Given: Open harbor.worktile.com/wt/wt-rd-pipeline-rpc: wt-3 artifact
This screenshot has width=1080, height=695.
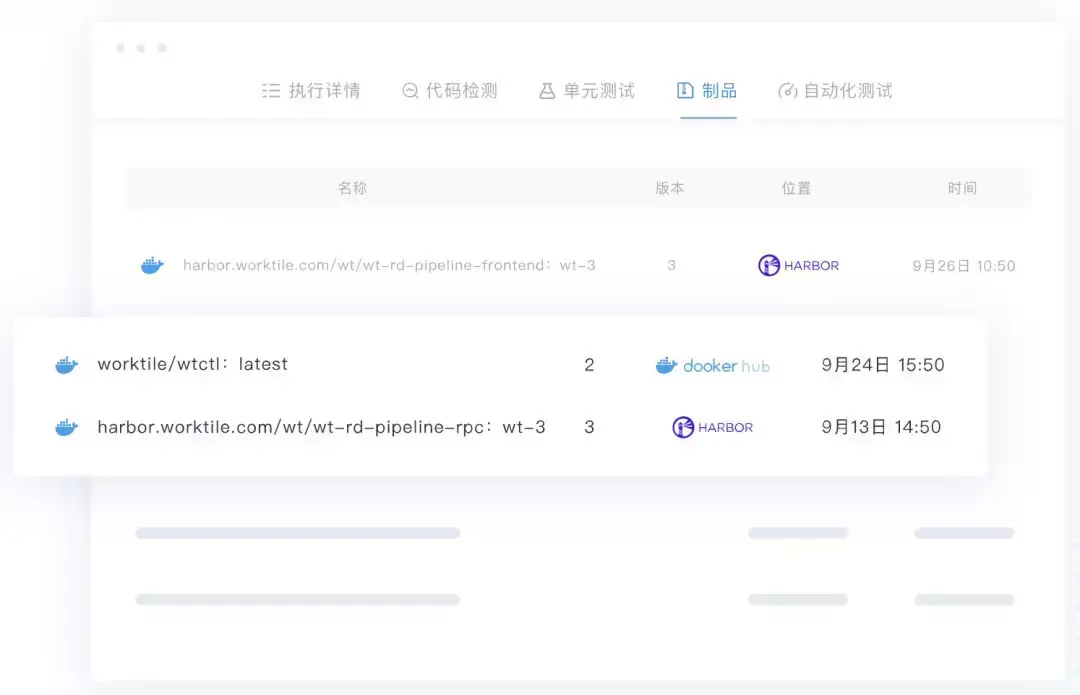Looking at the screenshot, I should pyautogui.click(x=322, y=427).
